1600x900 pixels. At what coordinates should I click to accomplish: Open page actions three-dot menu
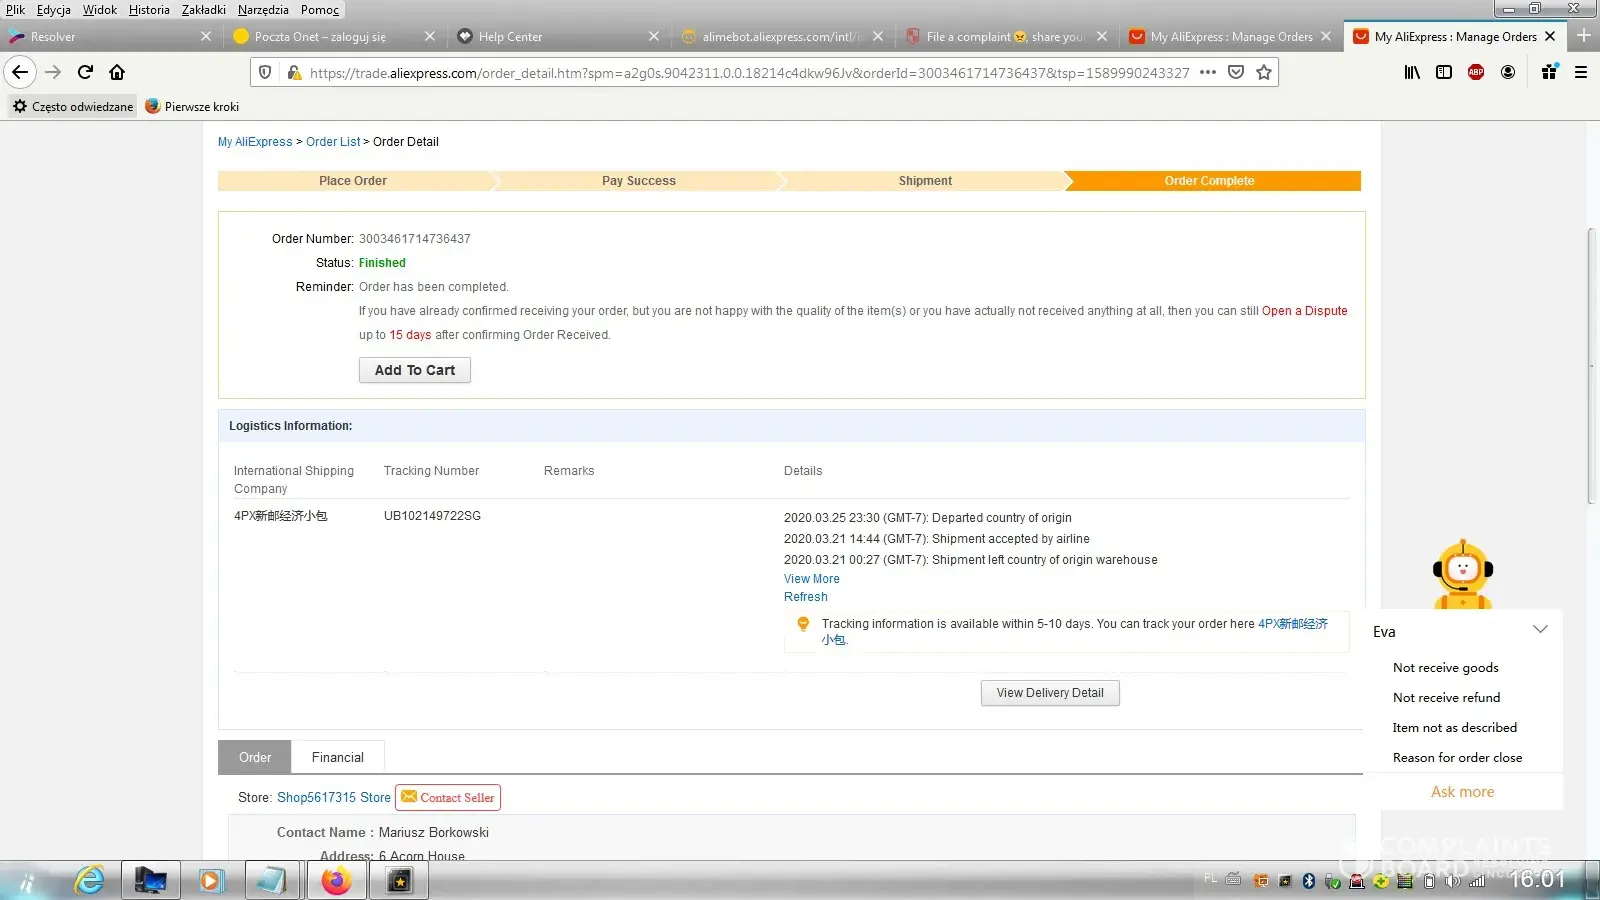1208,72
